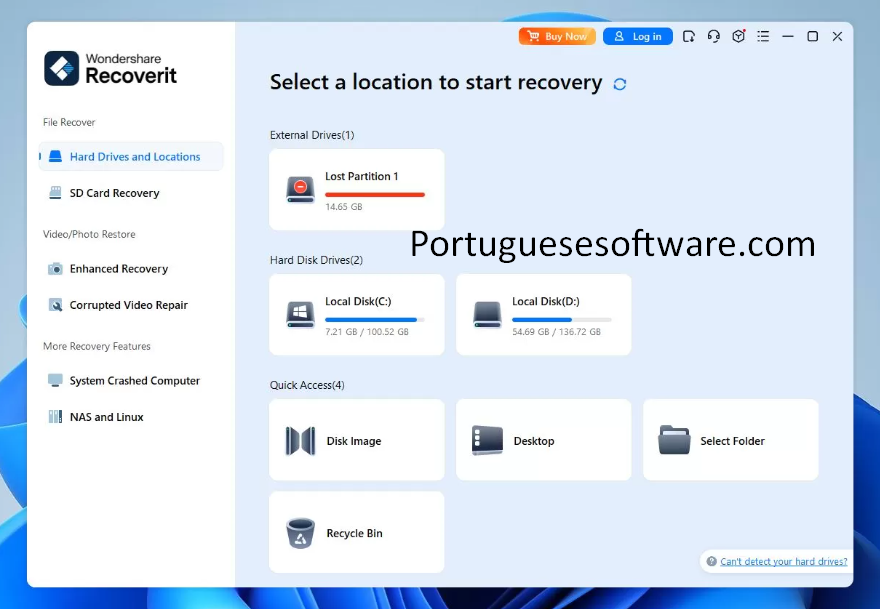Image resolution: width=880 pixels, height=609 pixels.
Task: Open System Crashed Computer feature
Action: [136, 380]
